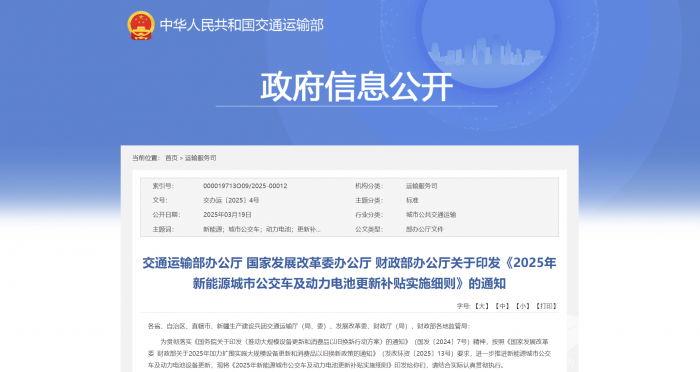Set font size to 中
Viewport: 700px width, 372px height.
click(x=502, y=306)
